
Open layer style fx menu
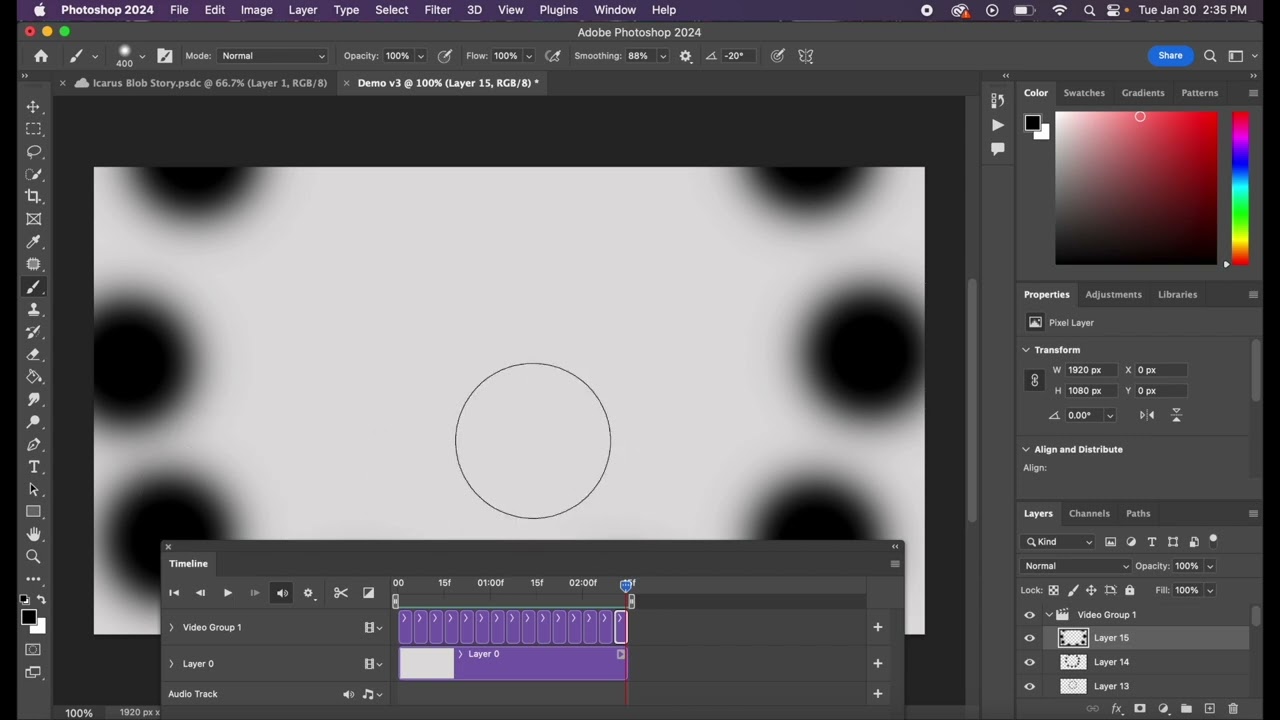(1117, 709)
